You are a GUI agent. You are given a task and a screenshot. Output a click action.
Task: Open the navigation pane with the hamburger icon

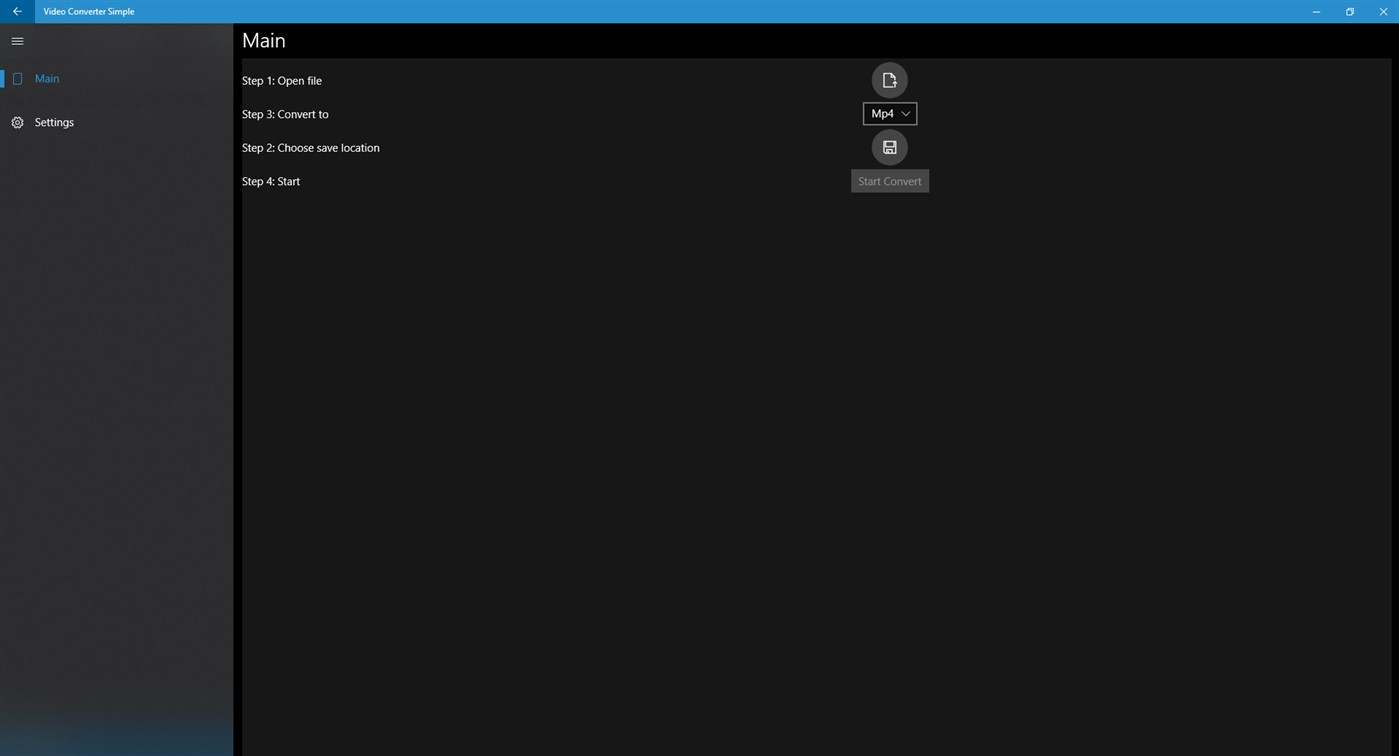[17, 41]
